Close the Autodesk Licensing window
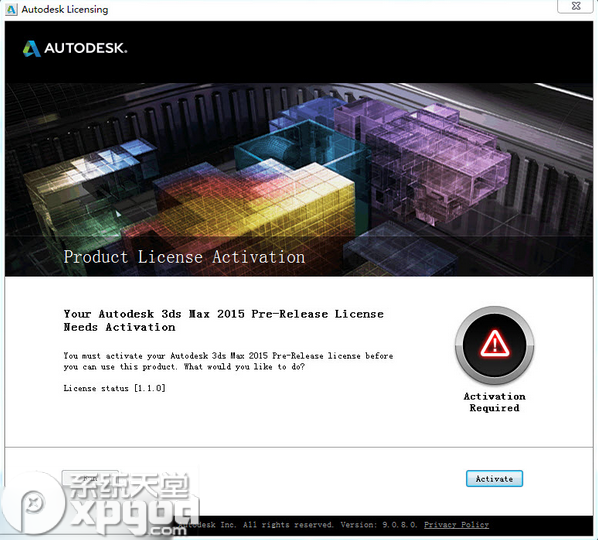This screenshot has width=598, height=540. pos(575,6)
